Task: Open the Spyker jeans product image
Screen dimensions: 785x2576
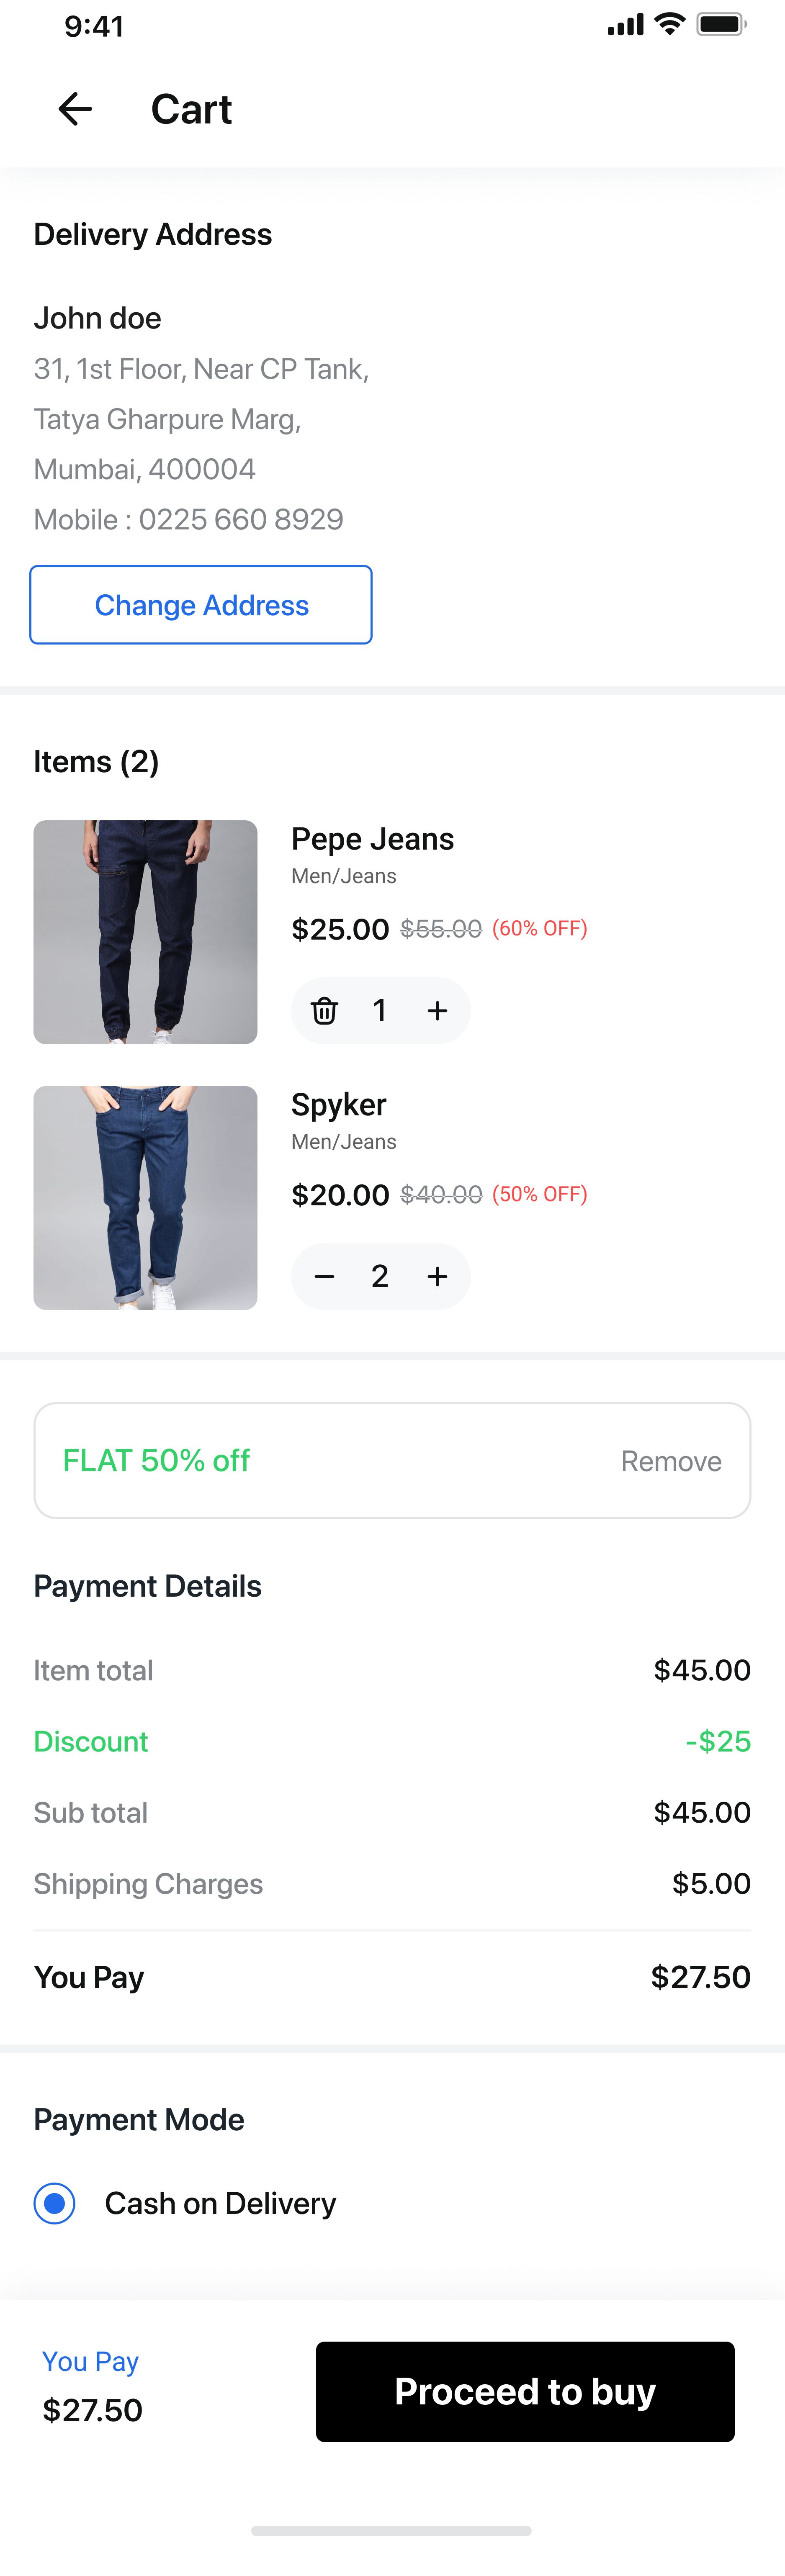Action: coord(145,1198)
